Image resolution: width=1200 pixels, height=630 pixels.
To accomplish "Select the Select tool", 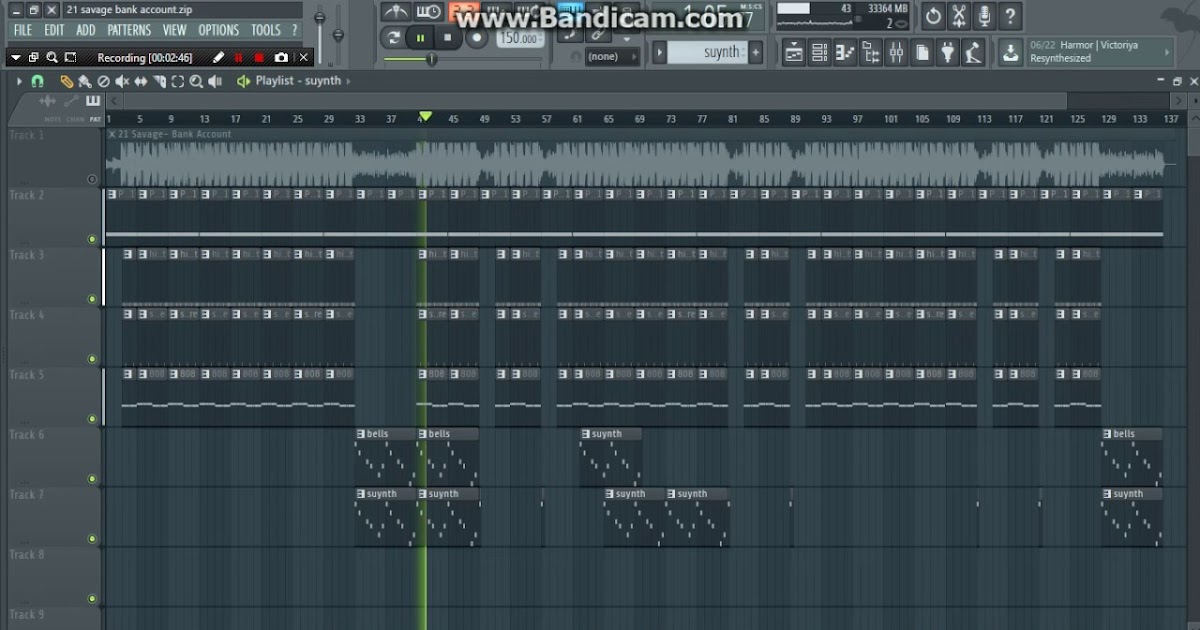I will (x=177, y=81).
